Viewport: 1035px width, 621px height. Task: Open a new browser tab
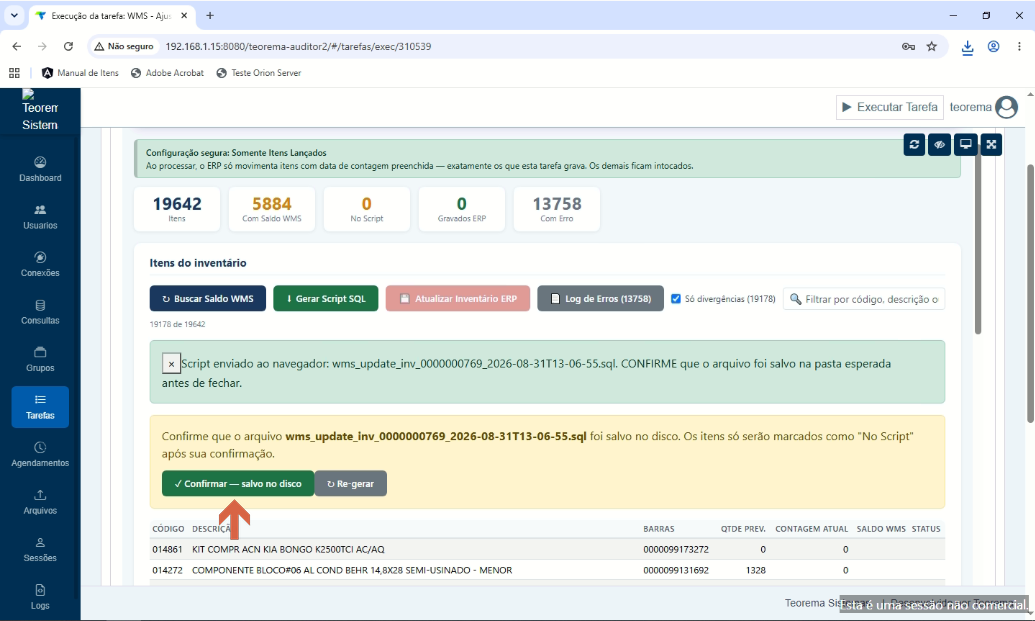click(210, 15)
